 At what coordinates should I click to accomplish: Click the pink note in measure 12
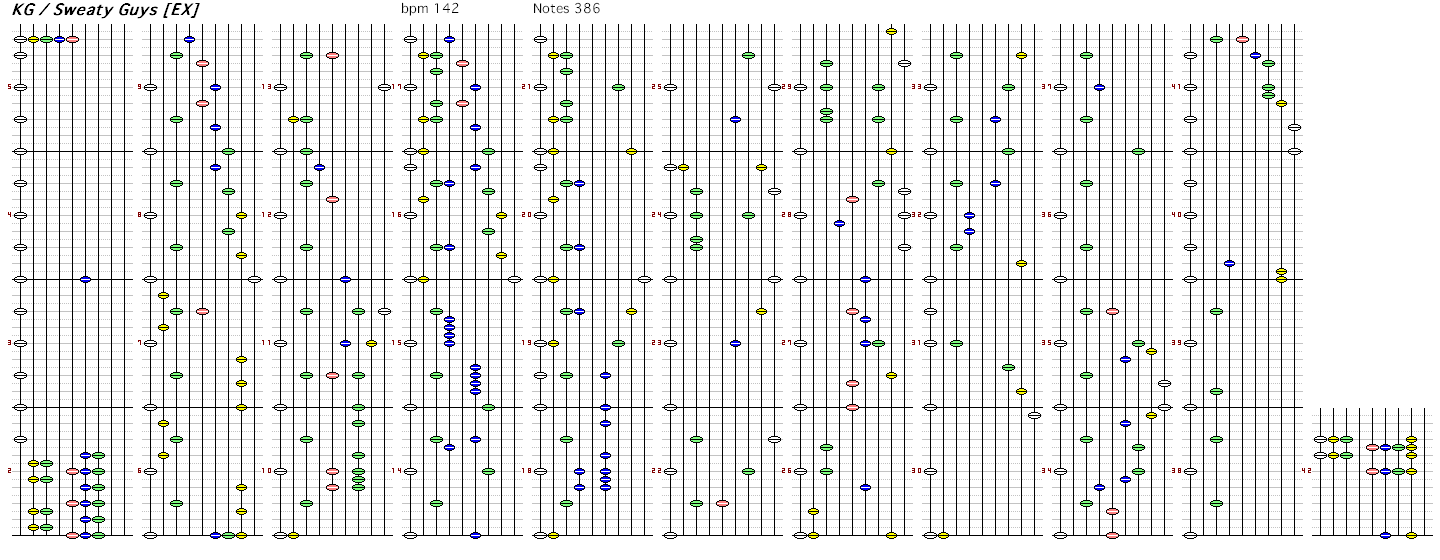point(332,199)
